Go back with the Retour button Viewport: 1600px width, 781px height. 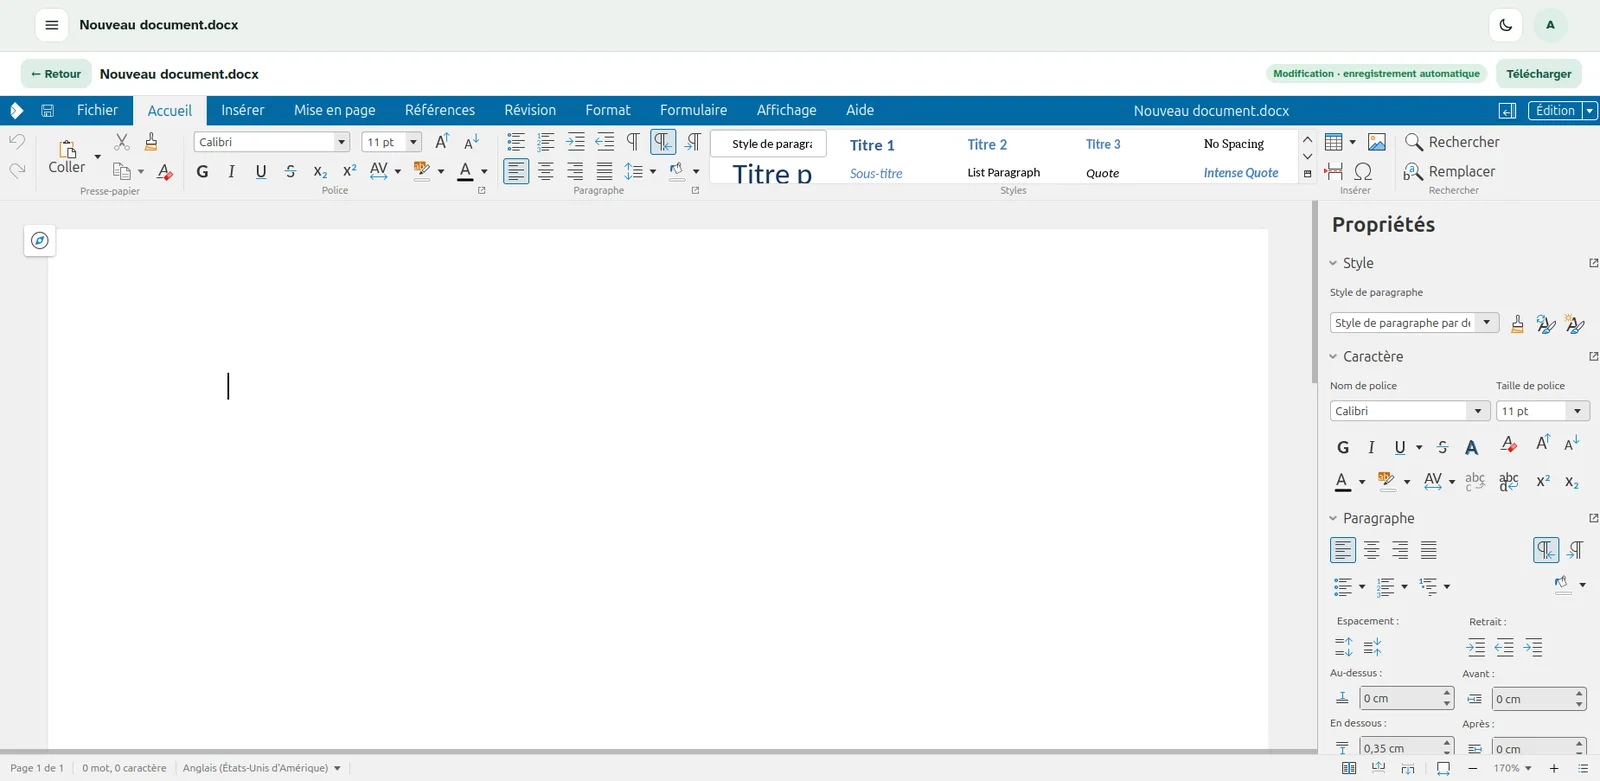tap(56, 73)
